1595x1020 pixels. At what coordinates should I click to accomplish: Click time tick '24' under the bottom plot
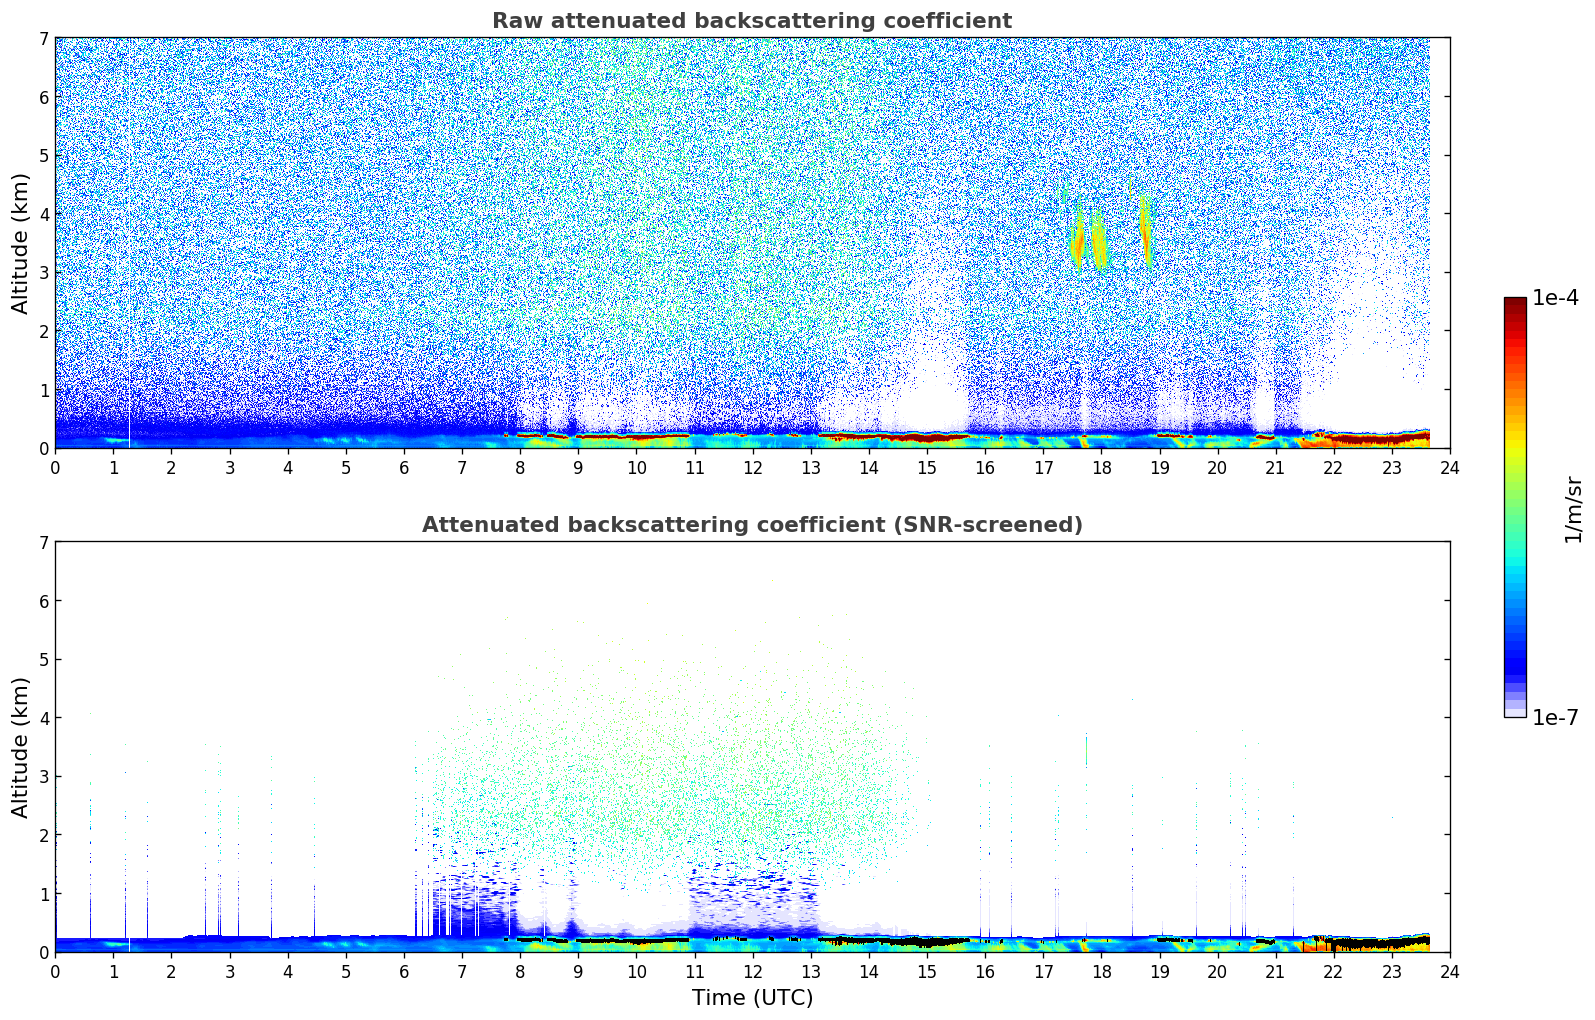1450,971
